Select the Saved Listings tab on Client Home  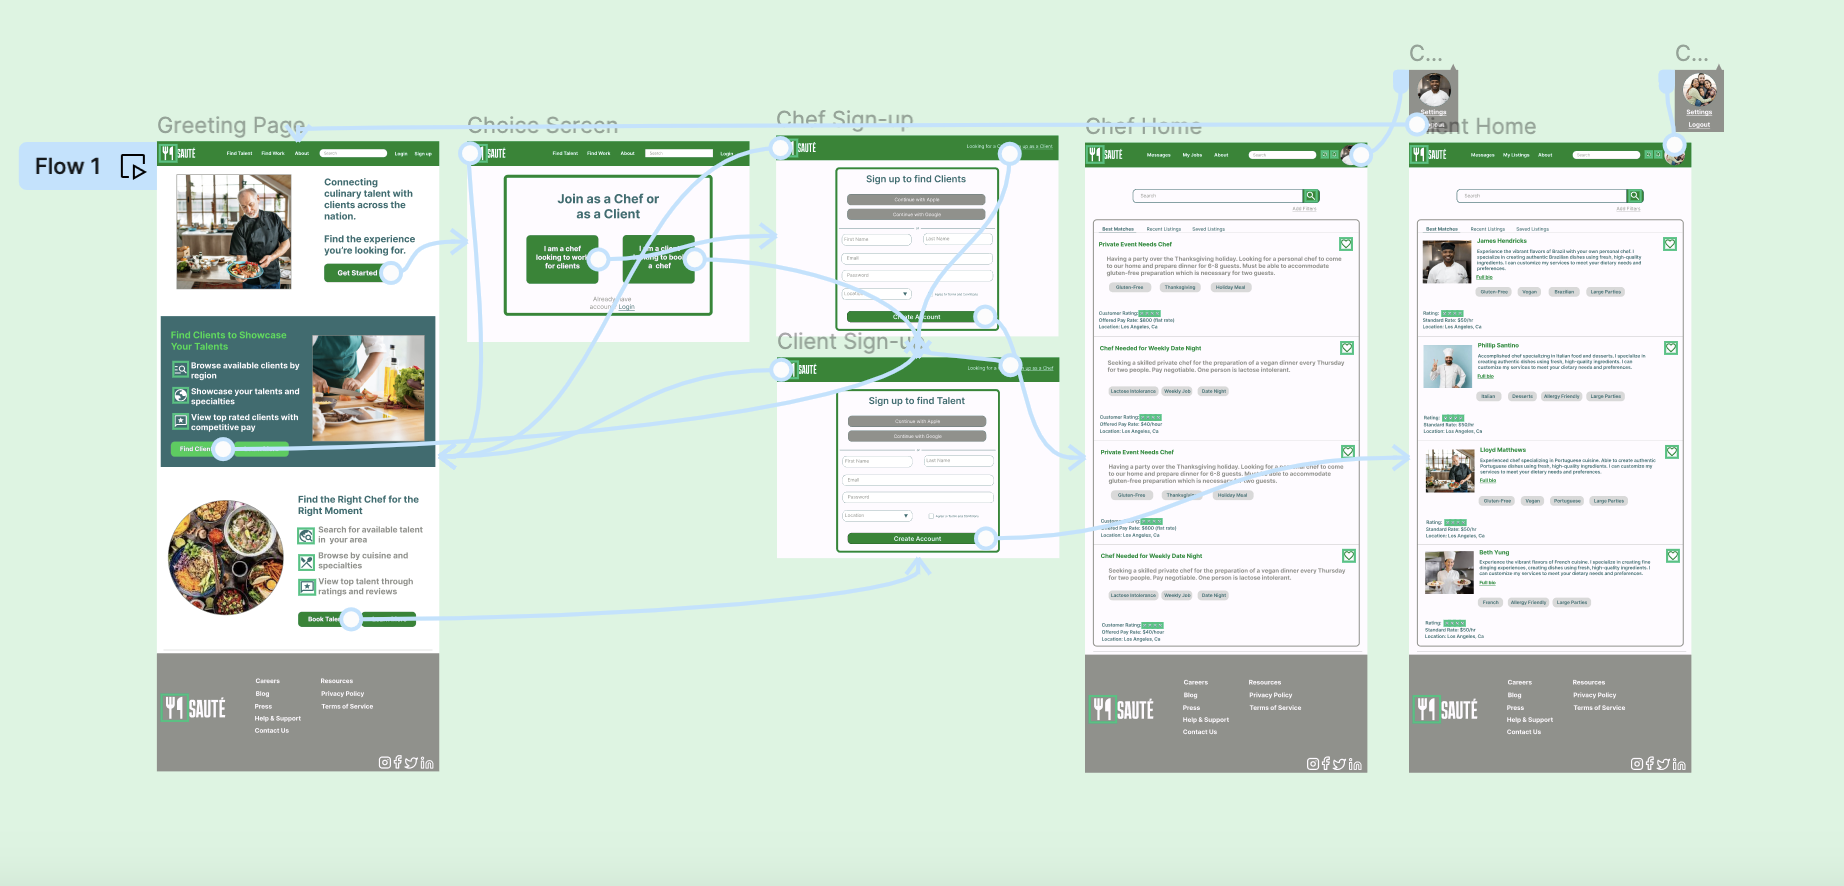1532,229
